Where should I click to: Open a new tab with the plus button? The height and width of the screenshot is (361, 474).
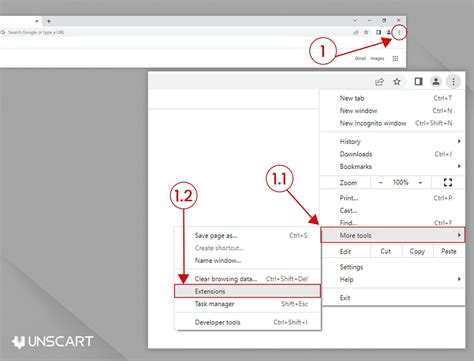[49, 21]
